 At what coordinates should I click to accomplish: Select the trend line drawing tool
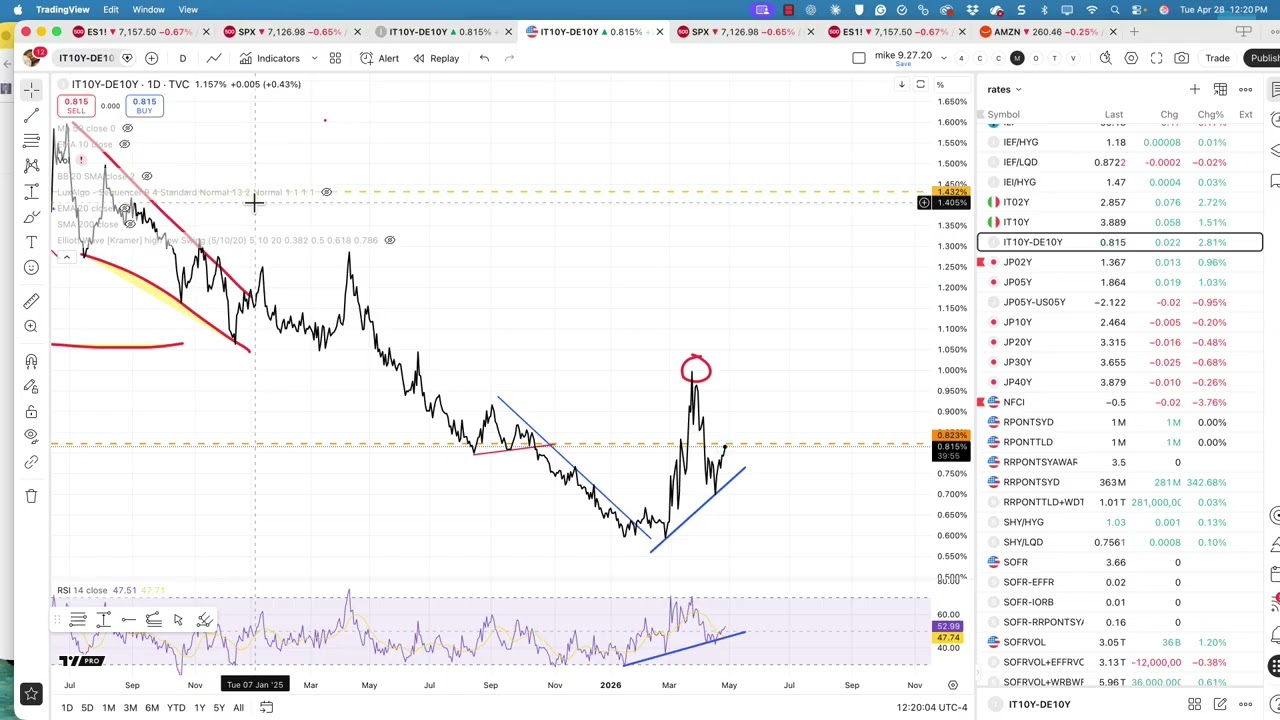[31, 116]
